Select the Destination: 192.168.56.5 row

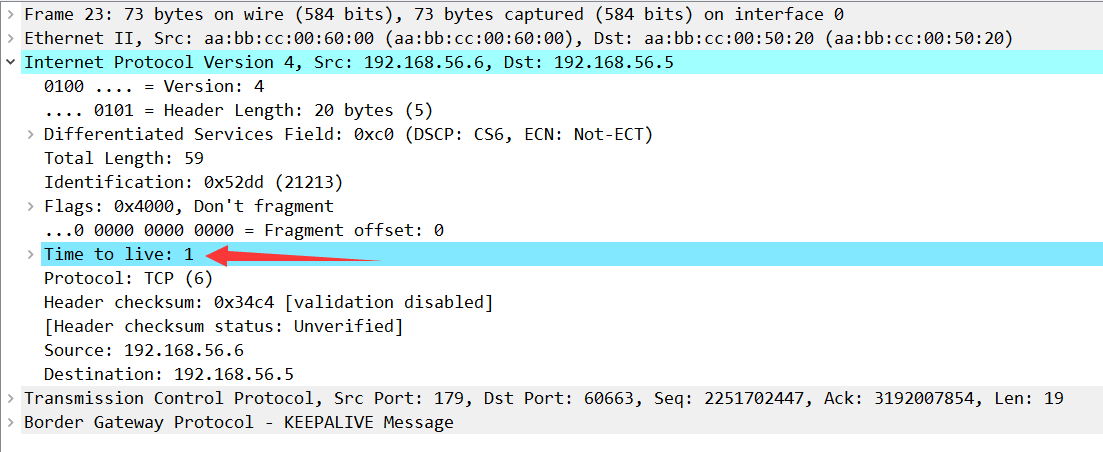pos(168,374)
